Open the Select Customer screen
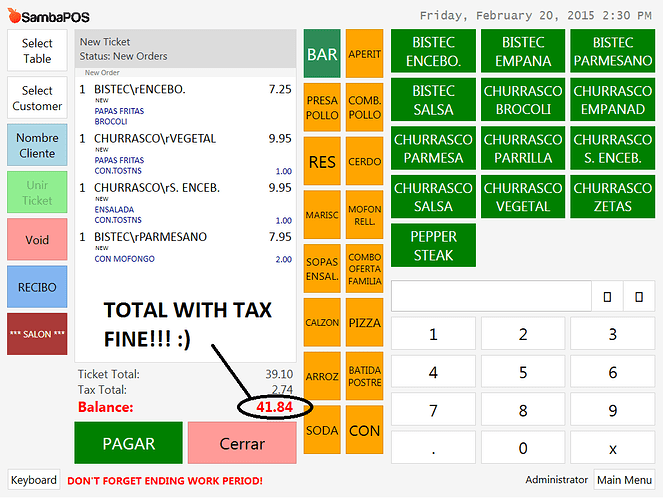Image resolution: width=663 pixels, height=500 pixels. click(x=37, y=98)
